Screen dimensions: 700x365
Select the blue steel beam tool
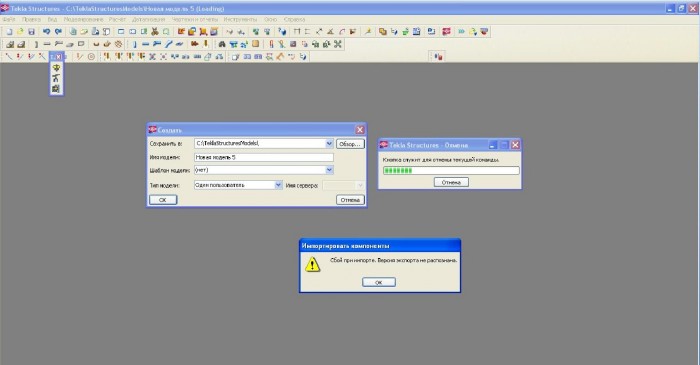coord(146,44)
